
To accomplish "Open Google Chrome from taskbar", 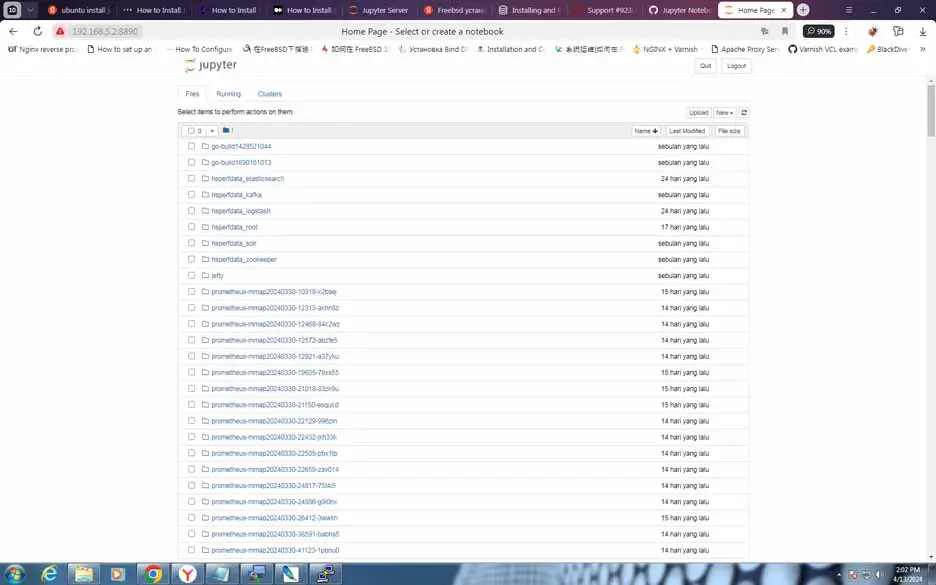I will click(153, 574).
